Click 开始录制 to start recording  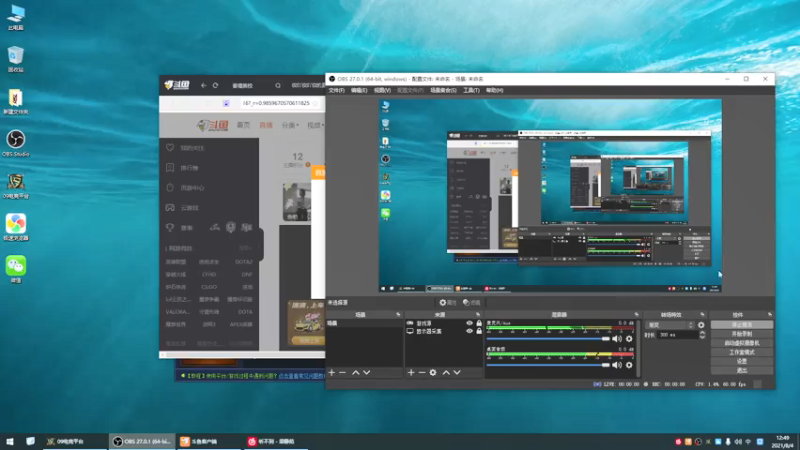coord(742,334)
